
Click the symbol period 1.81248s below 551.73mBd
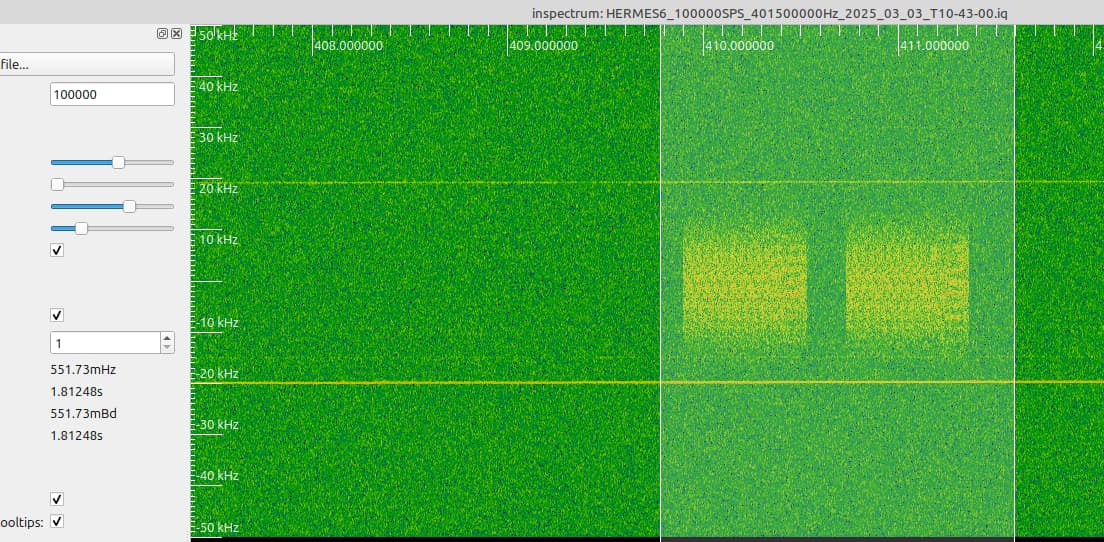tap(77, 436)
